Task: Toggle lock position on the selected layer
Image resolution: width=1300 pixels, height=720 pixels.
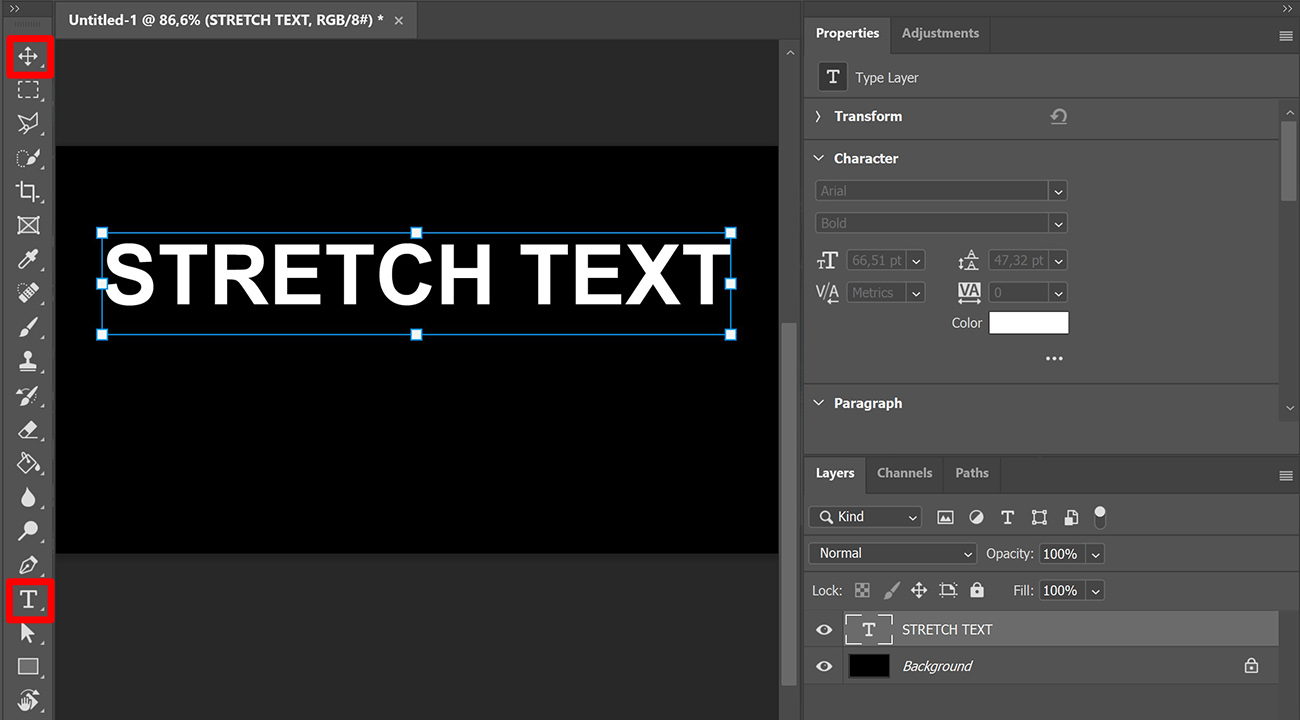Action: (918, 590)
